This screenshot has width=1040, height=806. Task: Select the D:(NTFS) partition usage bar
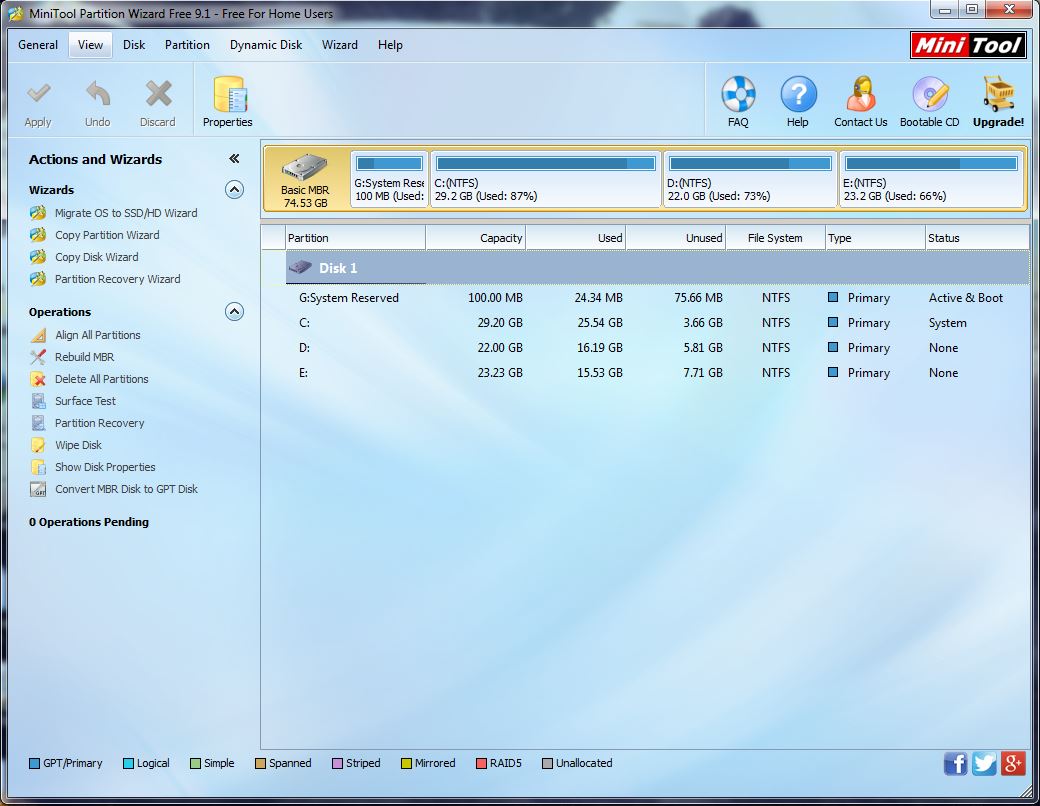[x=750, y=163]
